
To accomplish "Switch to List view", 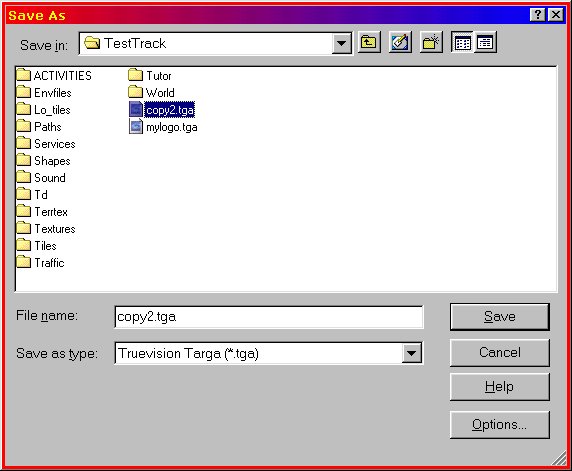I will tap(462, 43).
